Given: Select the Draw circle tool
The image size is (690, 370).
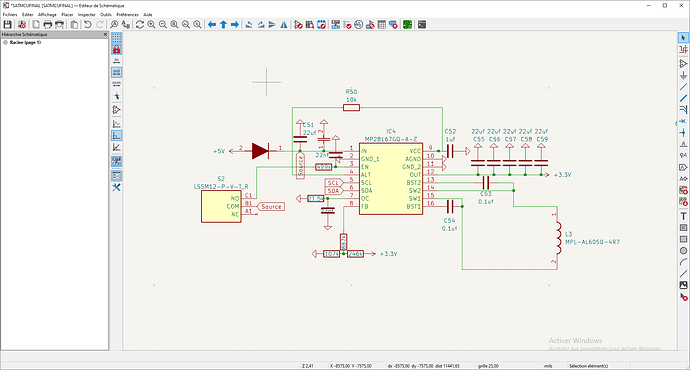Looking at the screenshot, I should (x=683, y=251).
